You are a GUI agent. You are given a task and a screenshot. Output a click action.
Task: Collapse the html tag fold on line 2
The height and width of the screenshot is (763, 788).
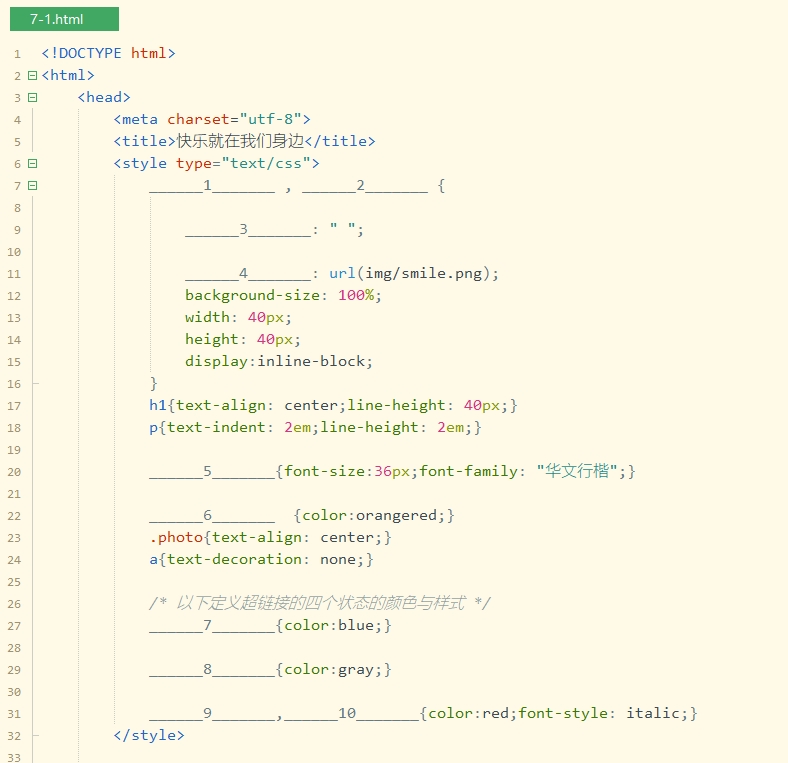point(33,75)
